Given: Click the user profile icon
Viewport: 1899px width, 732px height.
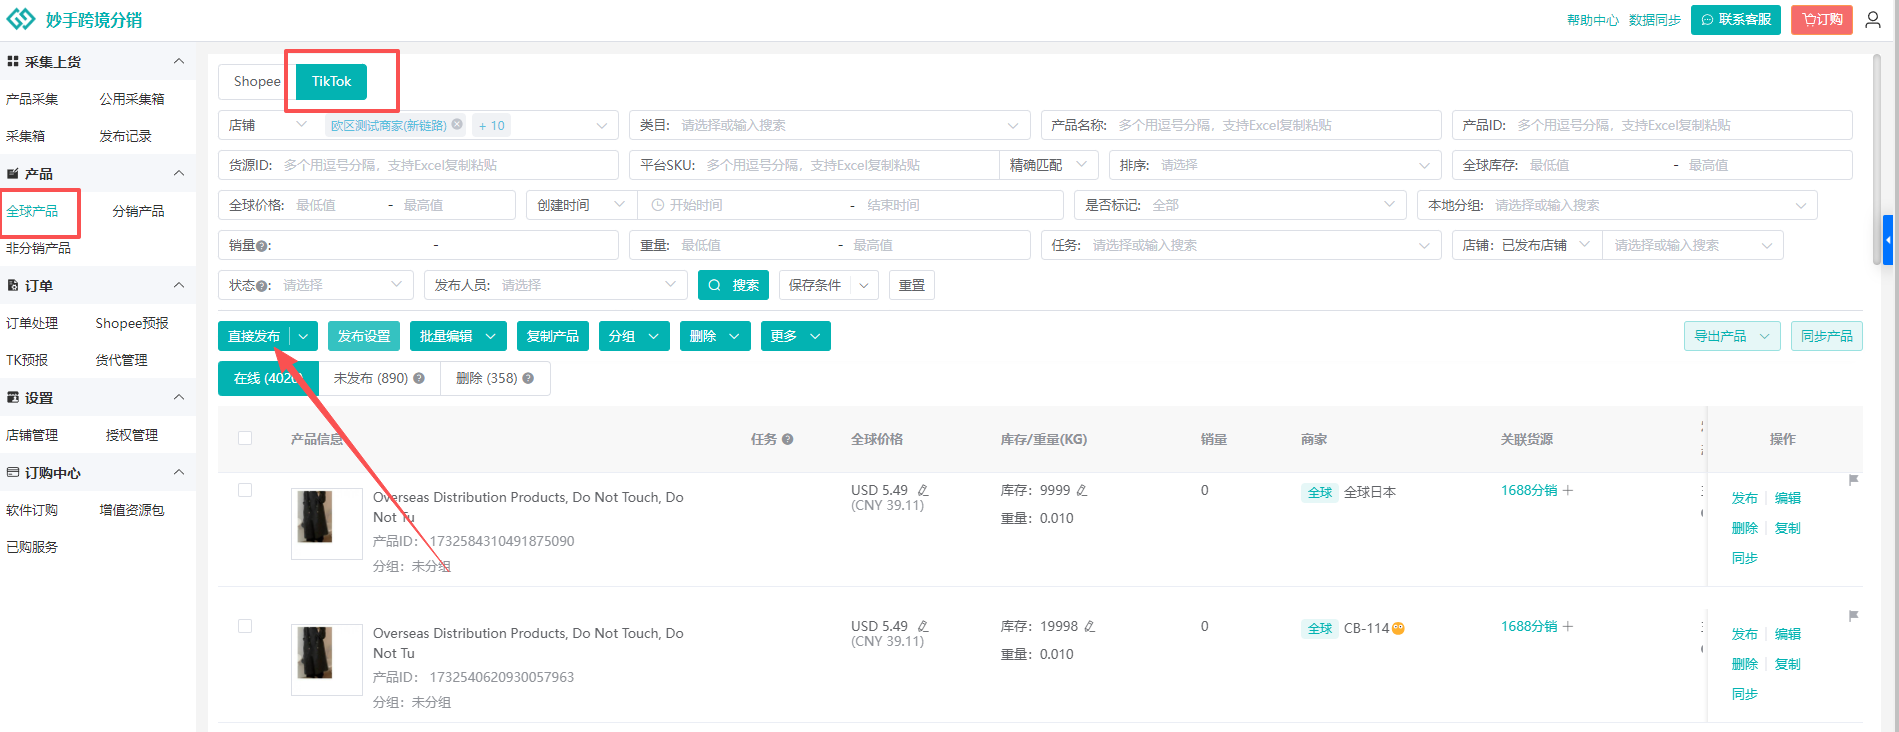Looking at the screenshot, I should coord(1873,20).
